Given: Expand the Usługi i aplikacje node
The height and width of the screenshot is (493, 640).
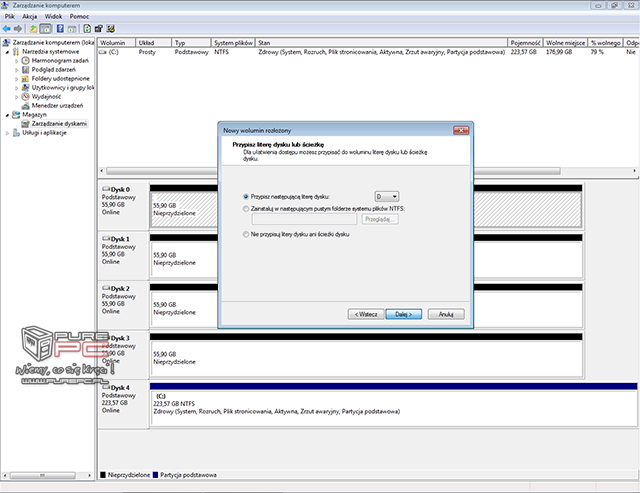Looking at the screenshot, I should coord(7,133).
